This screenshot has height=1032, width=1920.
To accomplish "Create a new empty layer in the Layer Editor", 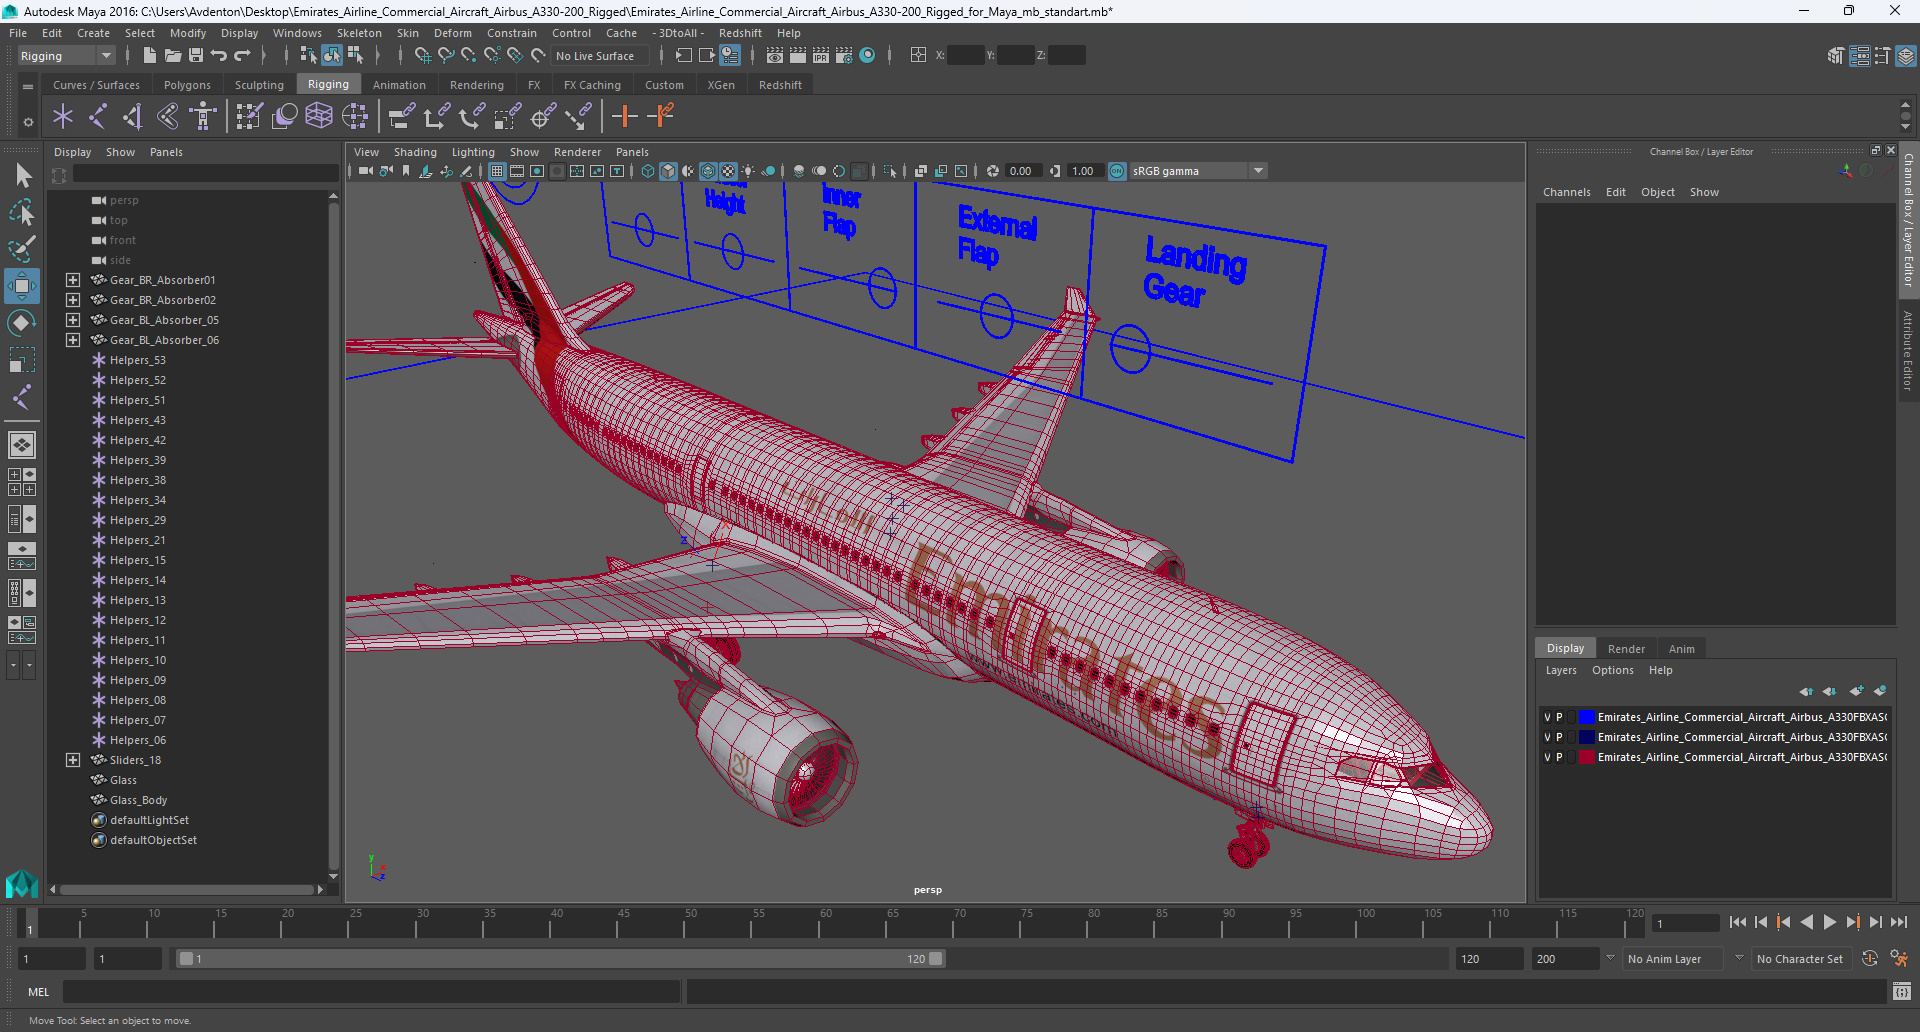I will click(1857, 691).
